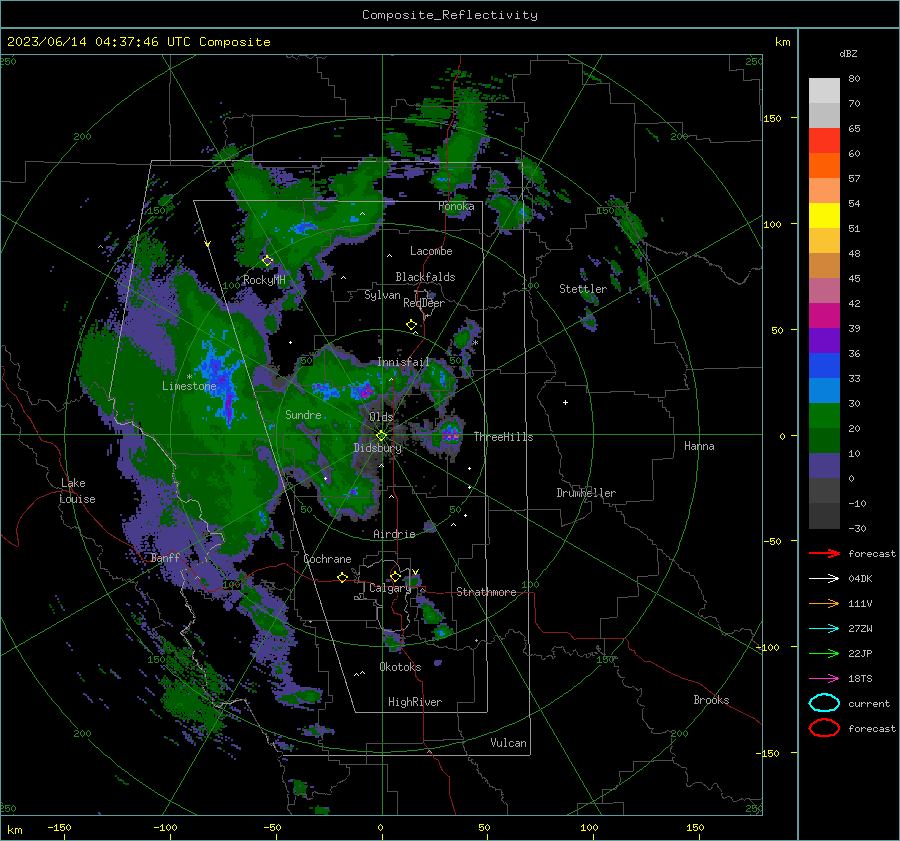This screenshot has height=841, width=900.
Task: Click the Stettler label
Action: [583, 289]
